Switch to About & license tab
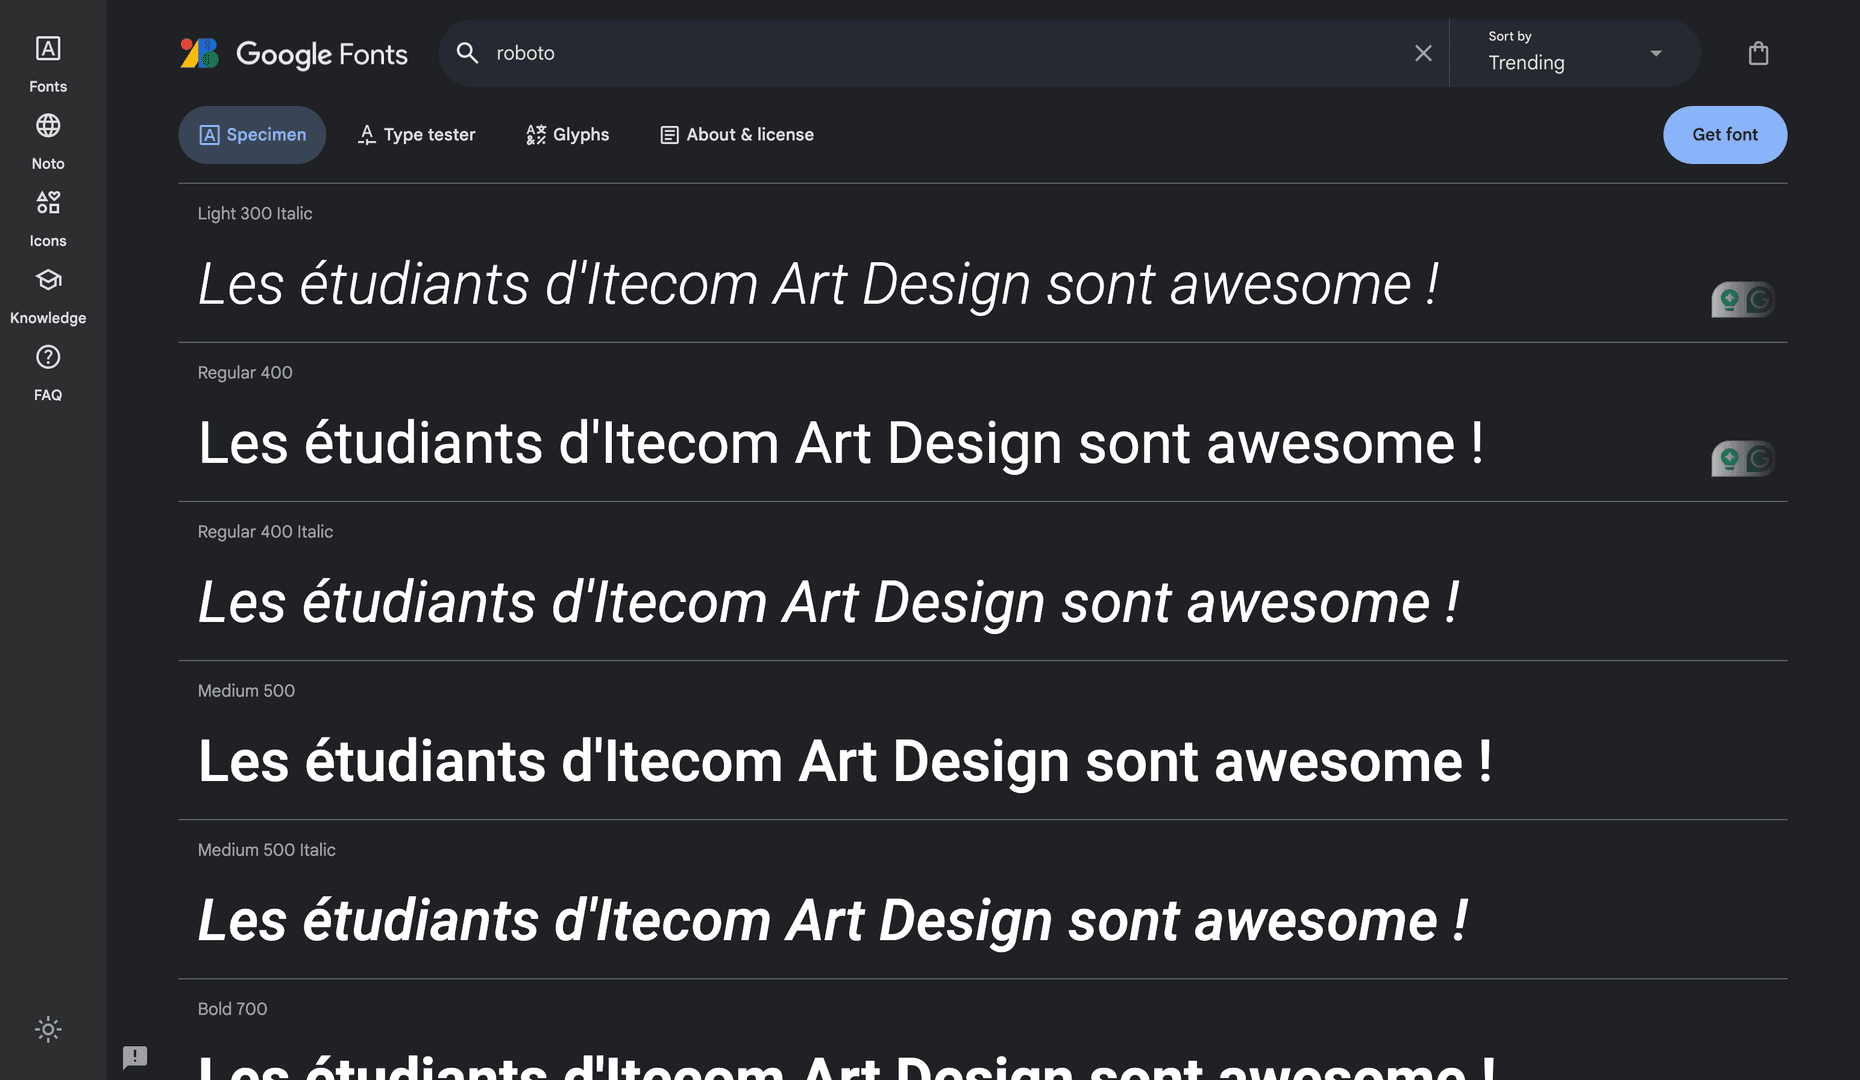The width and height of the screenshot is (1860, 1080). click(737, 135)
